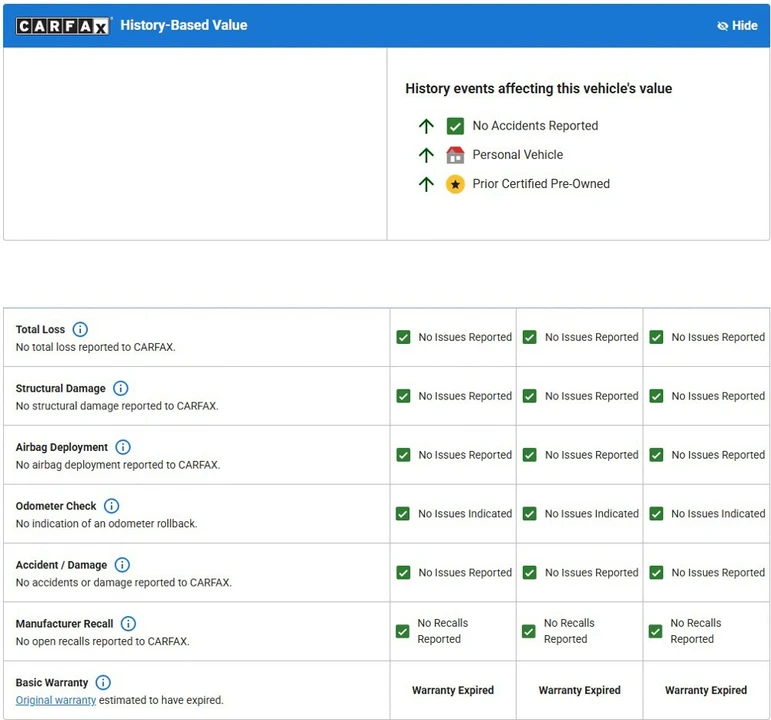The image size is (771, 720).
Task: Click third owner Structural Damage green check
Action: [x=656, y=396]
